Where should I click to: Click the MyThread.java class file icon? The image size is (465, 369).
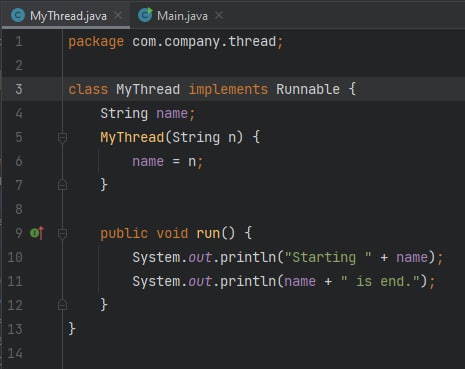pos(18,15)
